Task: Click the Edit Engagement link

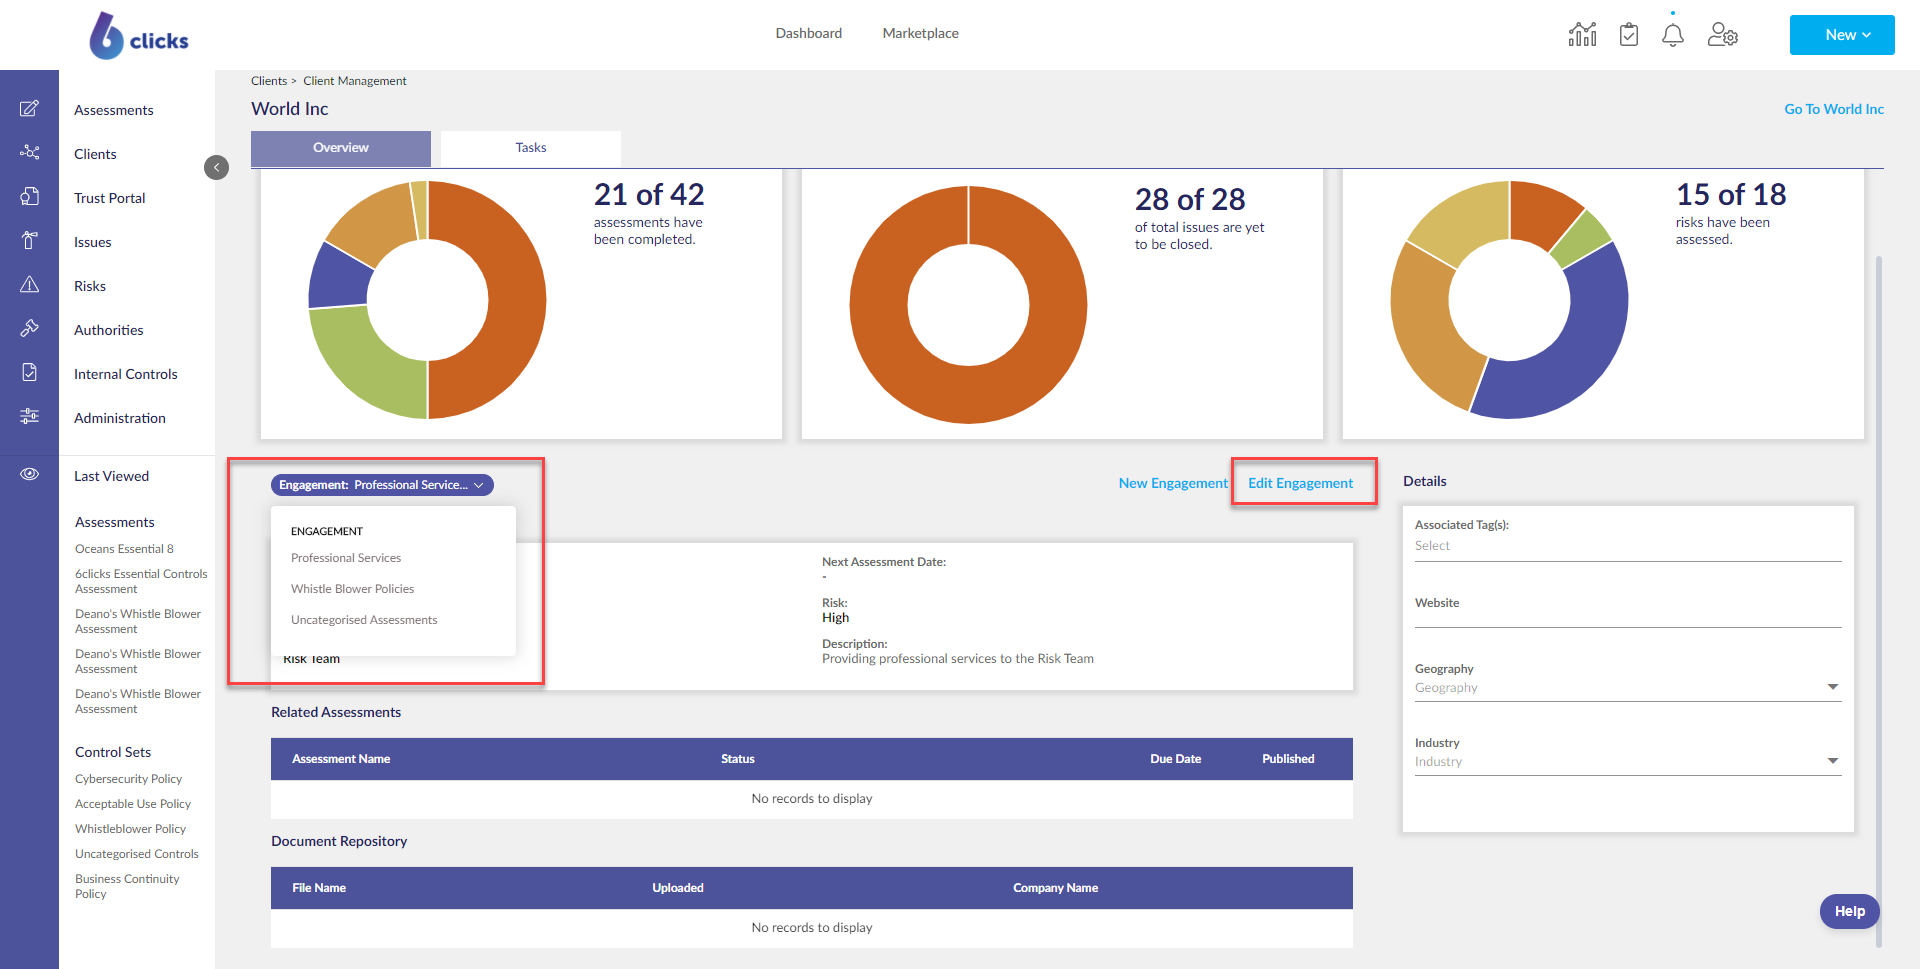Action: (x=1300, y=483)
